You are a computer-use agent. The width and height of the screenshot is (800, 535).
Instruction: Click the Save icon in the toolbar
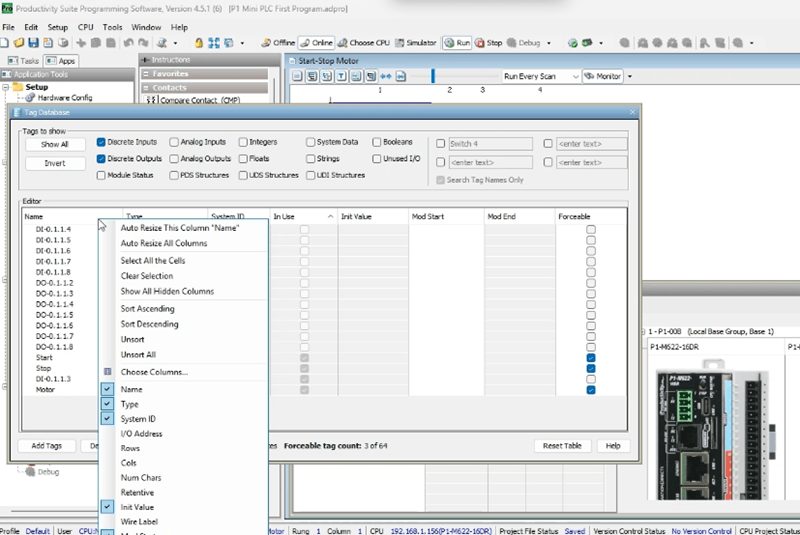[x=33, y=43]
